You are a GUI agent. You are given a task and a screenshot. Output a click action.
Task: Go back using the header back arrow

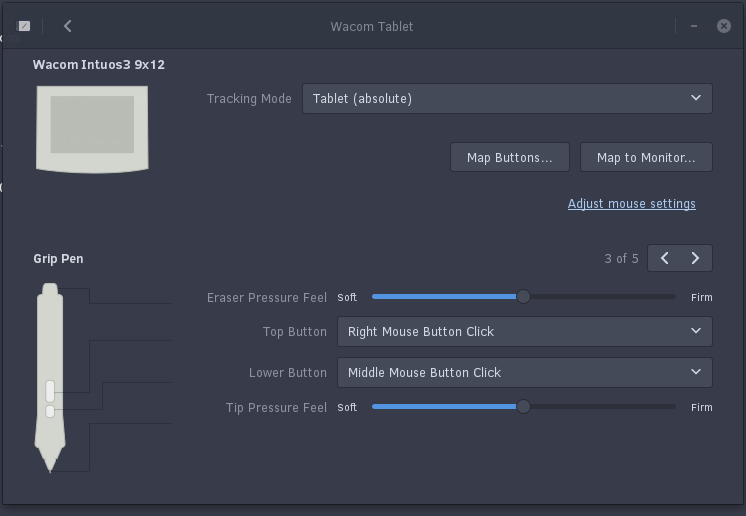(68, 26)
